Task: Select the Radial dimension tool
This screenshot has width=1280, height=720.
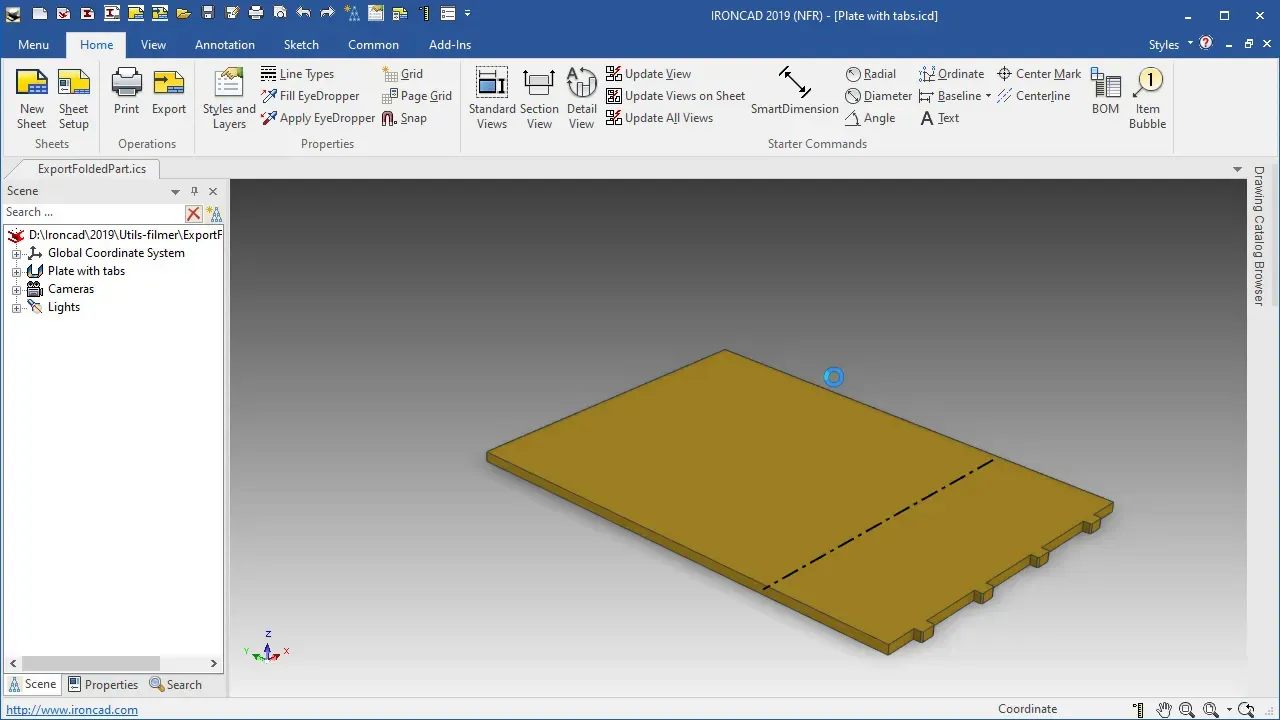Action: tap(871, 74)
